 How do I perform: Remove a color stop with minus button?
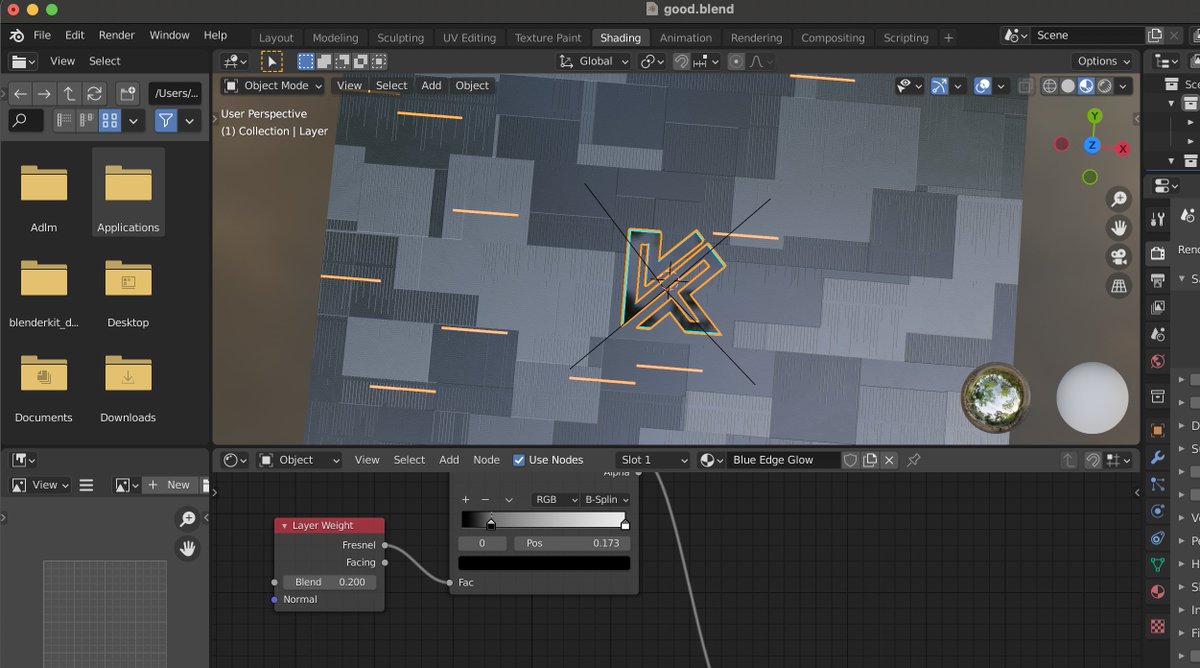tap(486, 499)
